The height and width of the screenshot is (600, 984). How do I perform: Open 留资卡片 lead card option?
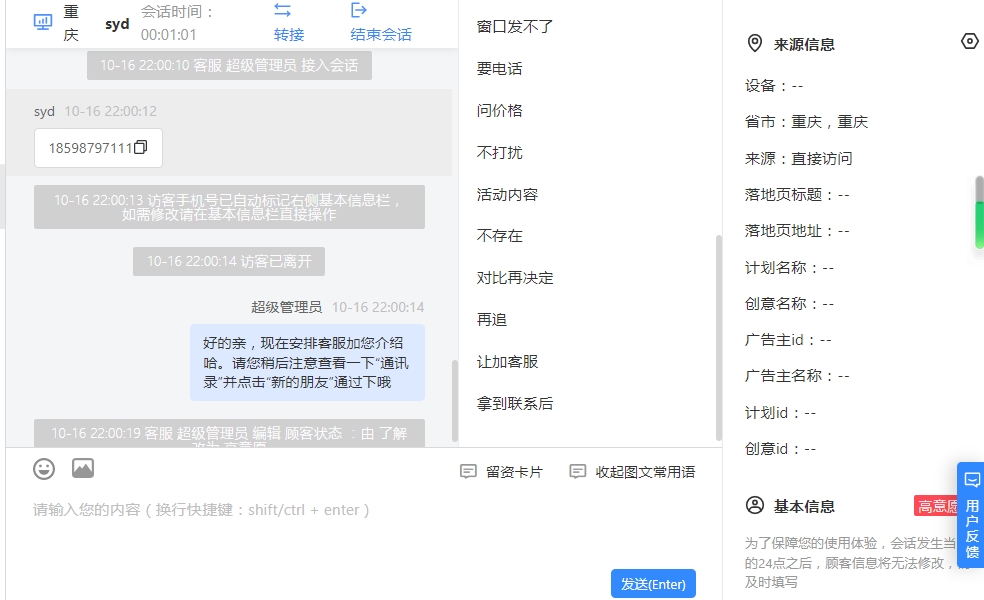(514, 472)
